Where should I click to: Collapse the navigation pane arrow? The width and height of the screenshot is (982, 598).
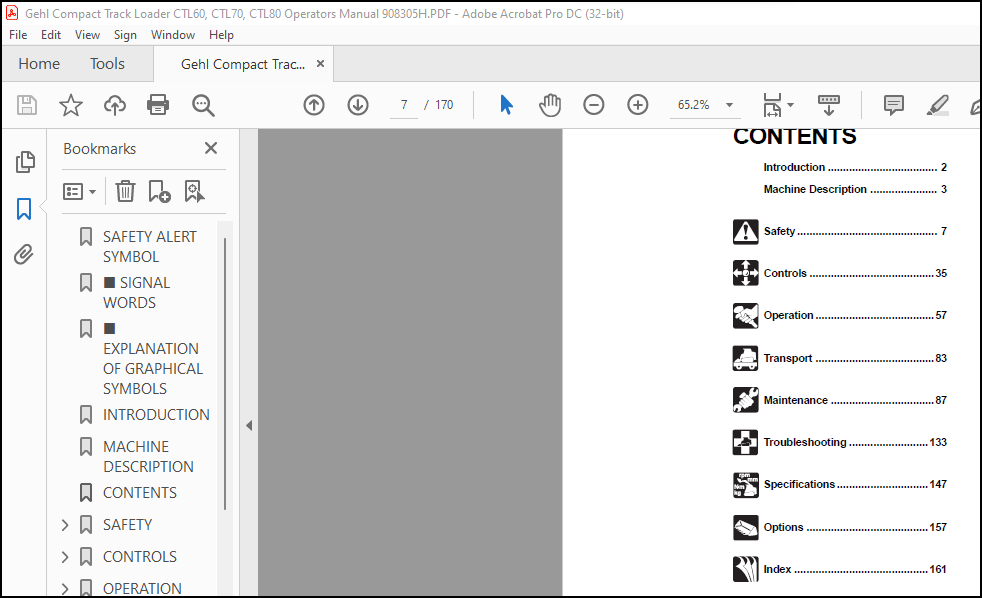[249, 426]
